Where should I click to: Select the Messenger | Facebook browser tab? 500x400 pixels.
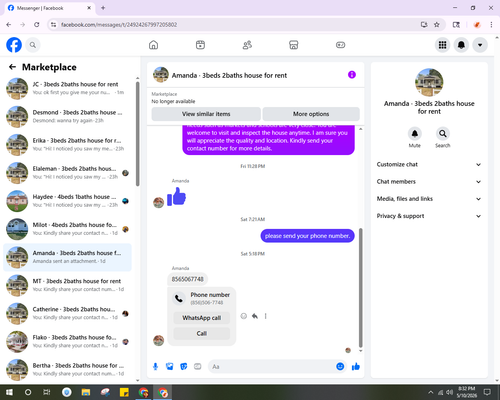point(50,8)
